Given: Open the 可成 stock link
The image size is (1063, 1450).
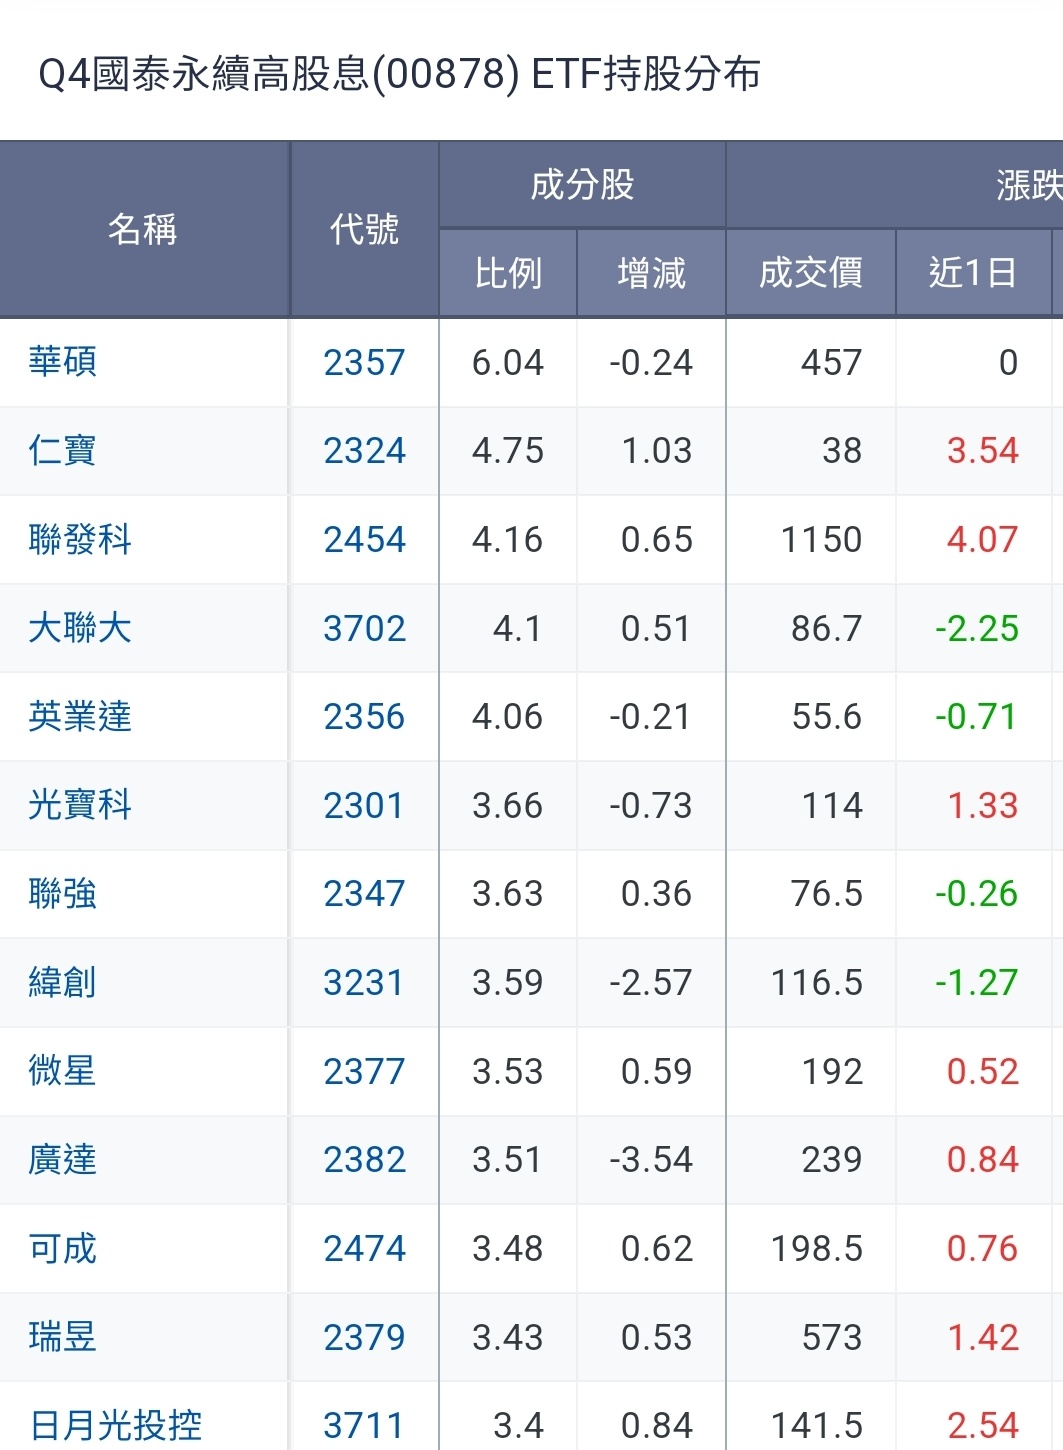Looking at the screenshot, I should coord(62,1249).
